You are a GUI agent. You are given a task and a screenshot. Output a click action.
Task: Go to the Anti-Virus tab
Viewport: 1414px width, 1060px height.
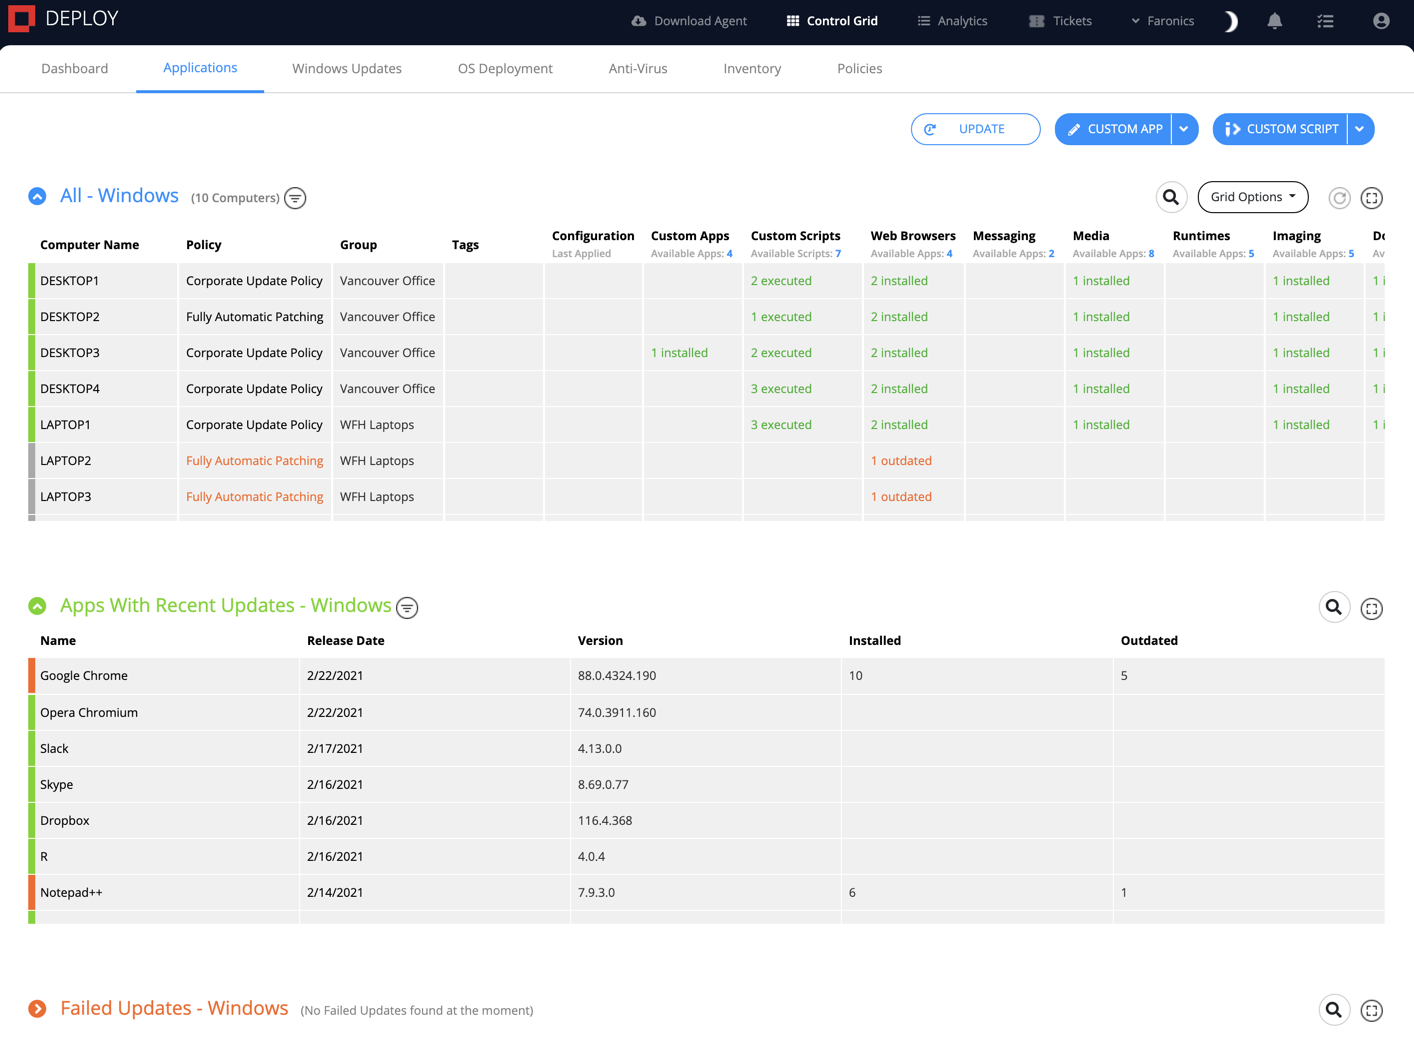pos(638,69)
